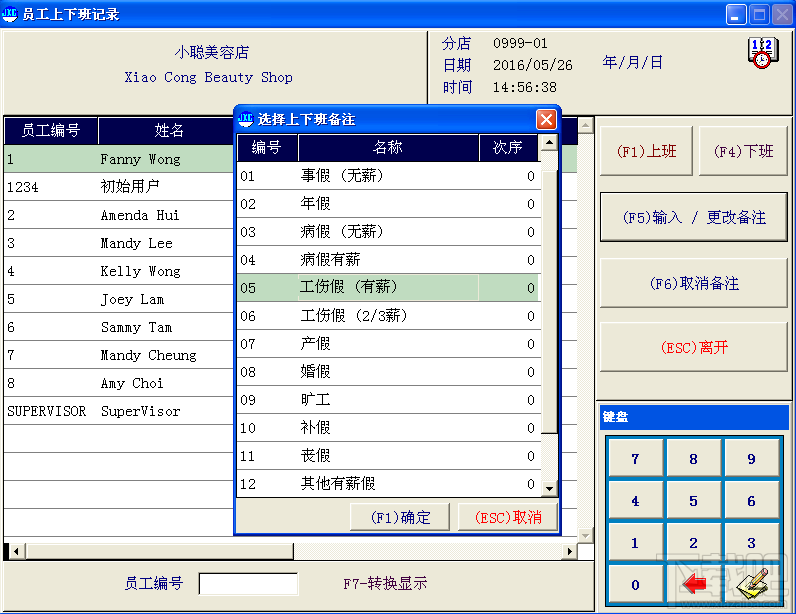Screen dimensions: 796x614
Task: Select remark 03 病假（无薪）
Action: [x=388, y=232]
